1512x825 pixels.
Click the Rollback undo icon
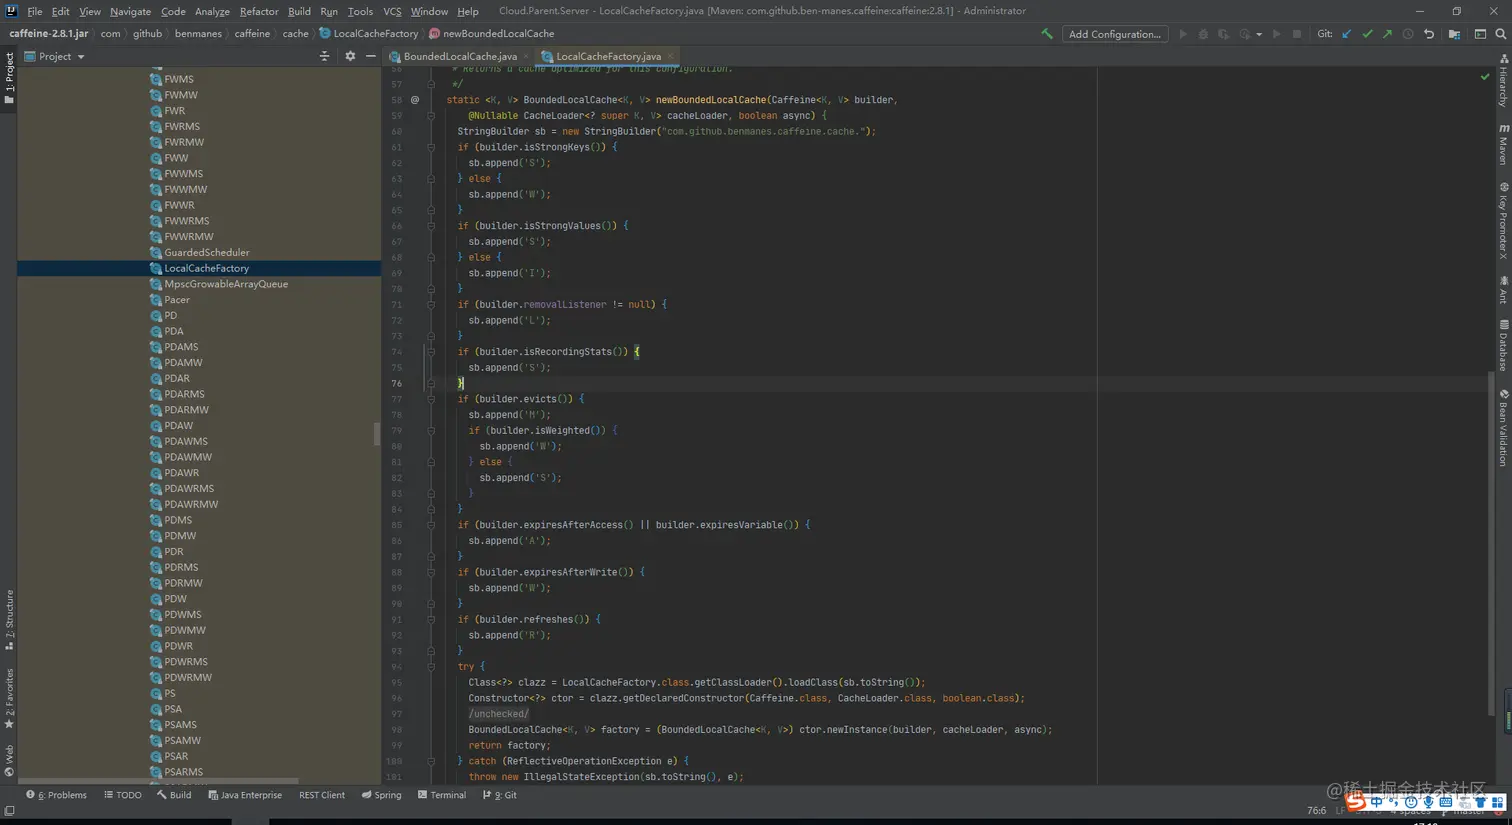1429,34
